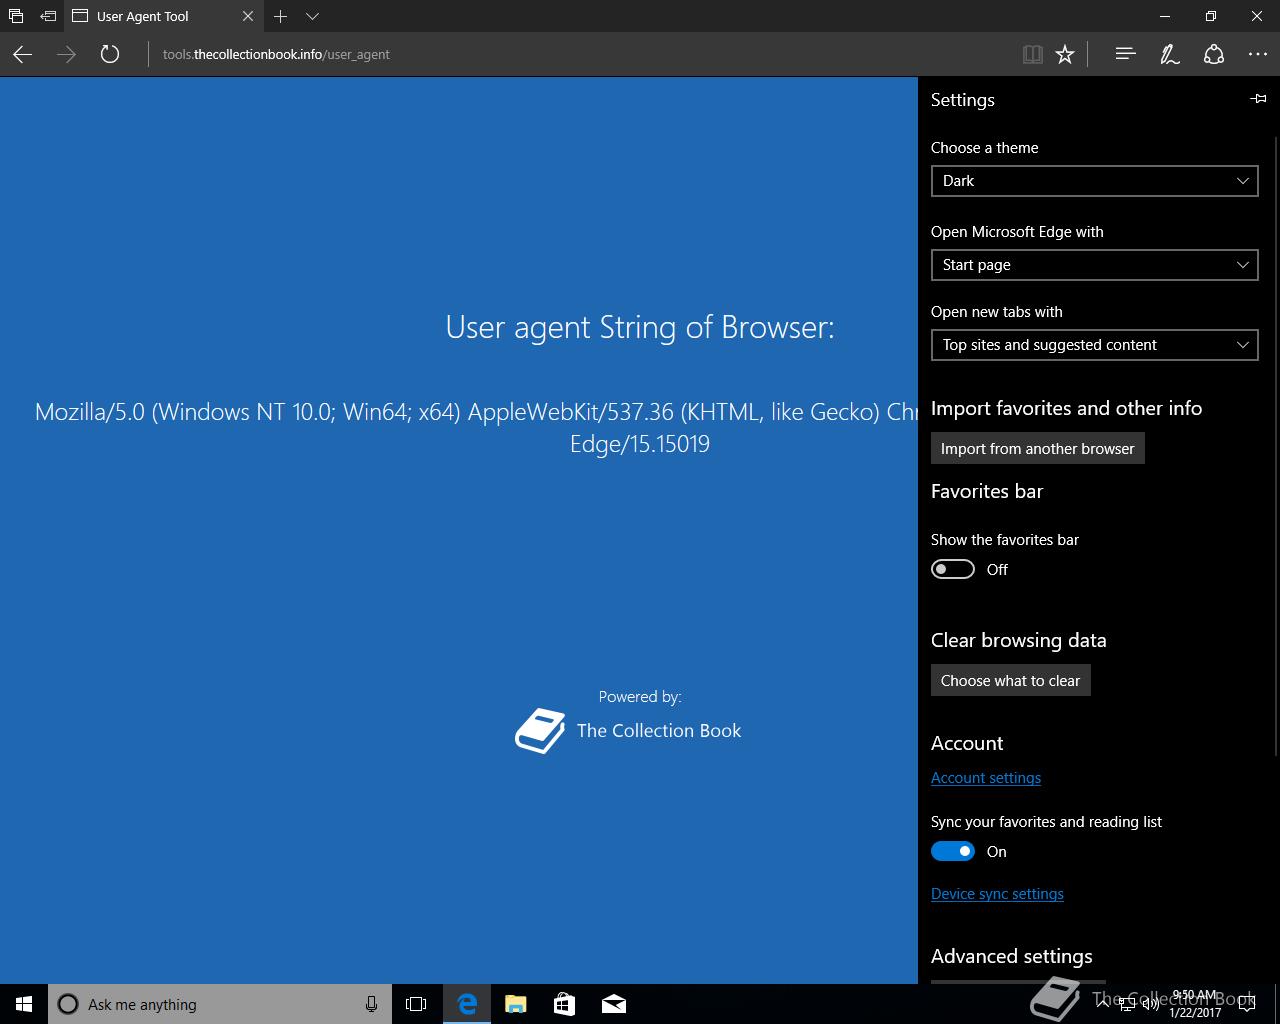The width and height of the screenshot is (1280, 1024).
Task: Open a new tab with plus icon
Action: coord(281,16)
